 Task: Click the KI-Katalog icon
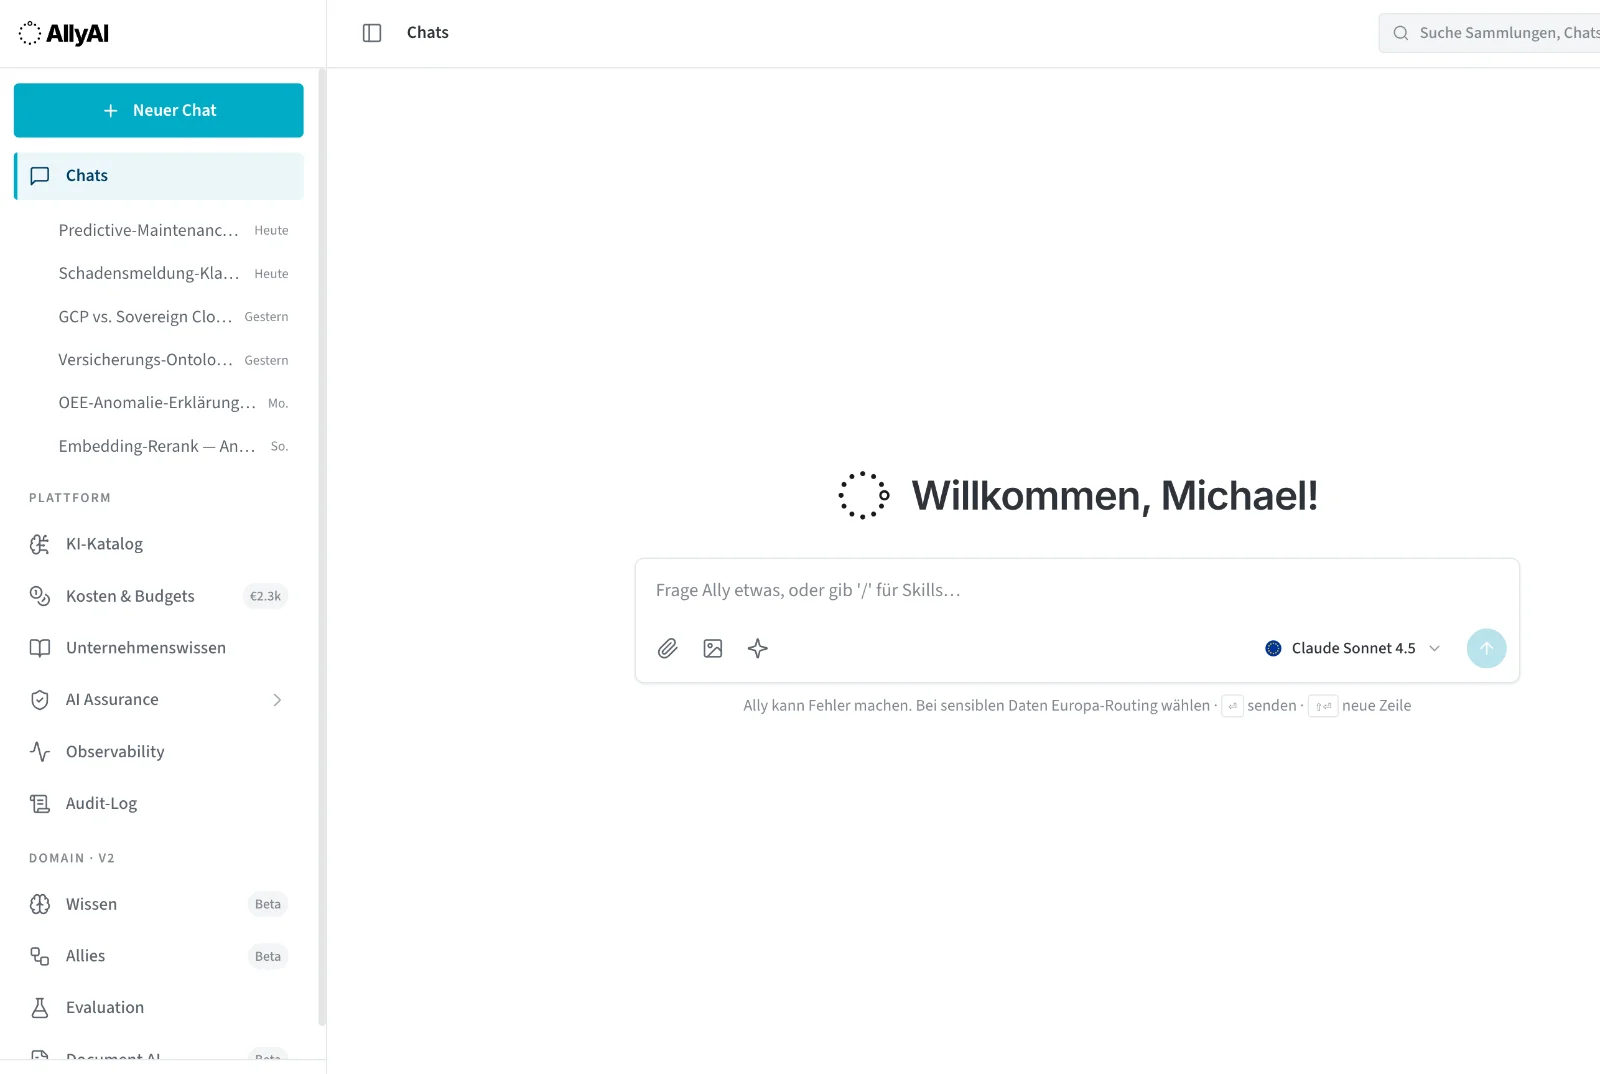(x=40, y=544)
